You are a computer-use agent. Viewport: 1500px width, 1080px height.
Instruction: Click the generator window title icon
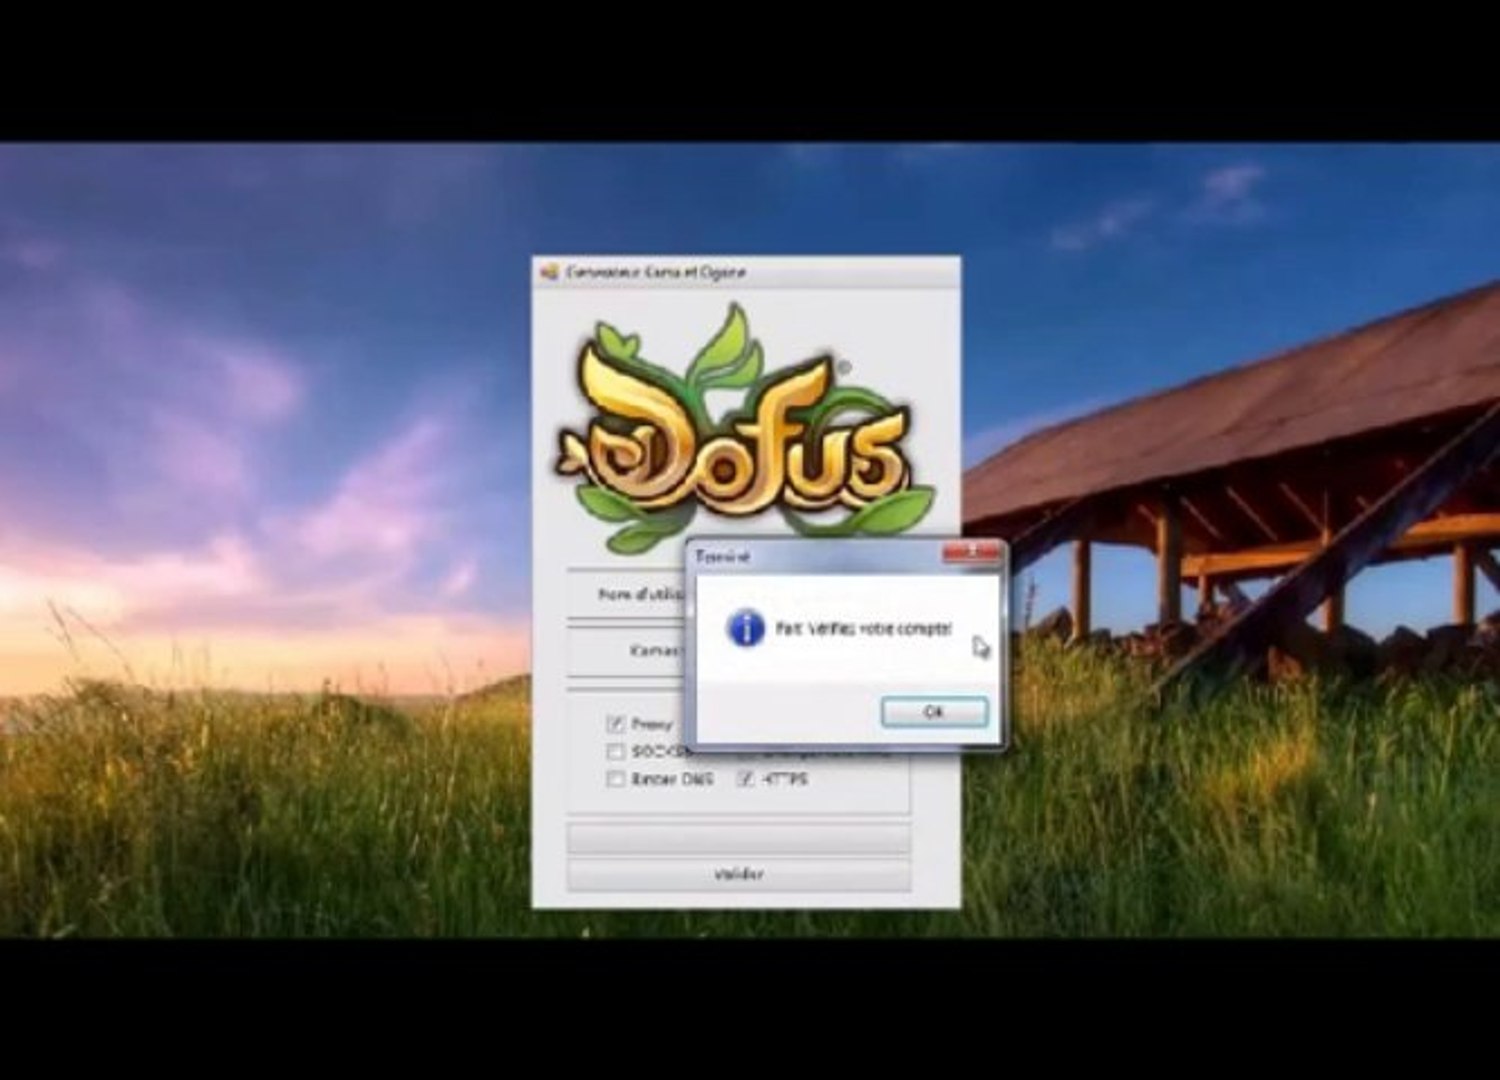549,272
